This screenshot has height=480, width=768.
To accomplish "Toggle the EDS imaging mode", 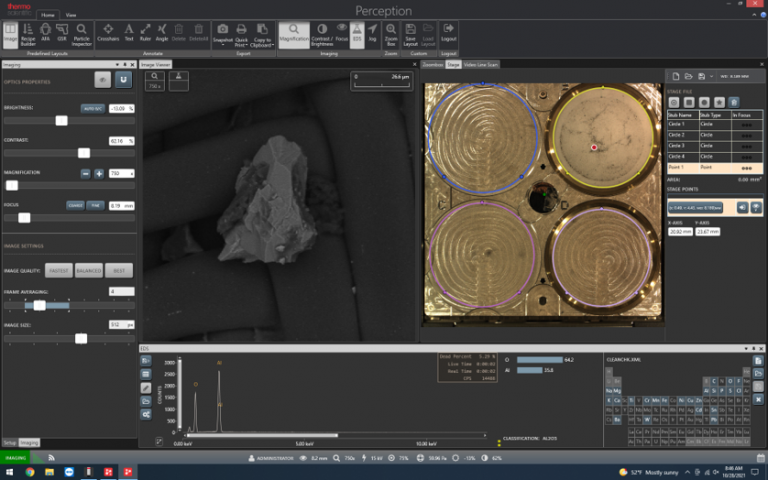I will 357,33.
